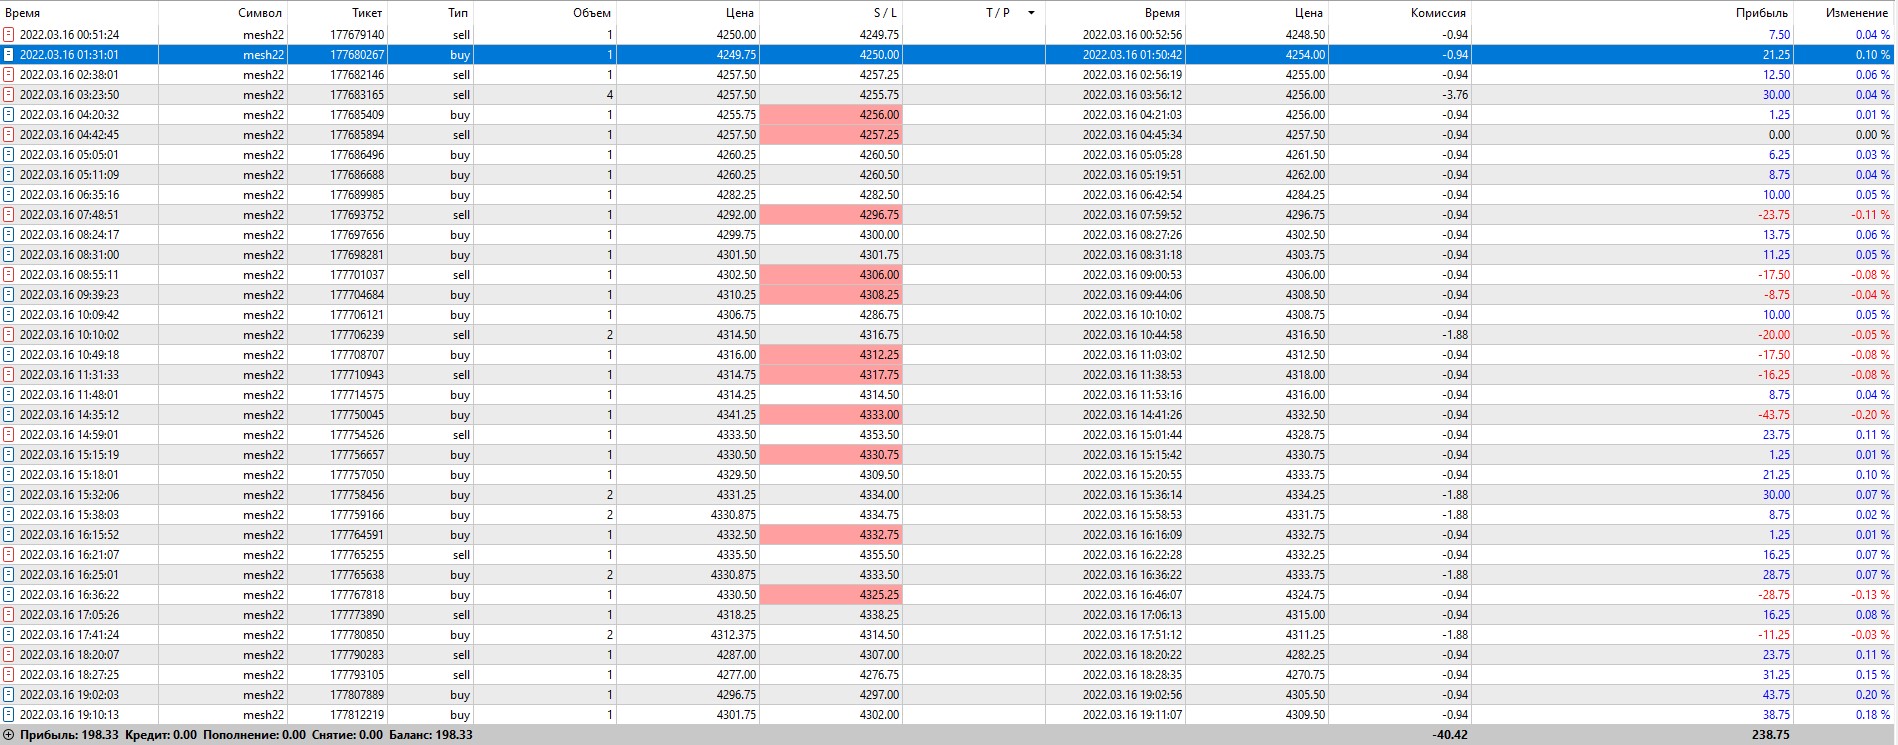Click the trade icon of row 2022.03.16 14:35:12
Image resolution: width=1898 pixels, height=745 pixels.
[x=9, y=415]
